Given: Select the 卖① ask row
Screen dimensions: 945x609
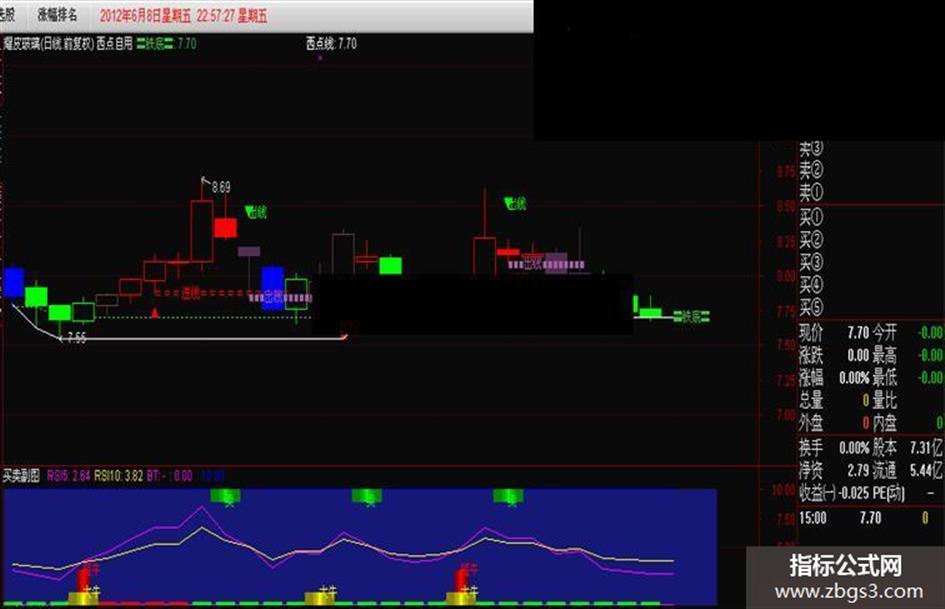Looking at the screenshot, I should point(811,193).
